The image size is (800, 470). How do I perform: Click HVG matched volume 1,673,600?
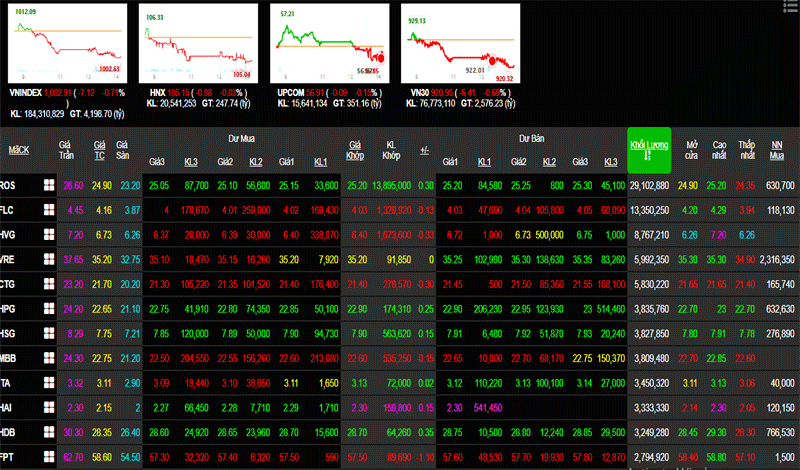click(394, 235)
